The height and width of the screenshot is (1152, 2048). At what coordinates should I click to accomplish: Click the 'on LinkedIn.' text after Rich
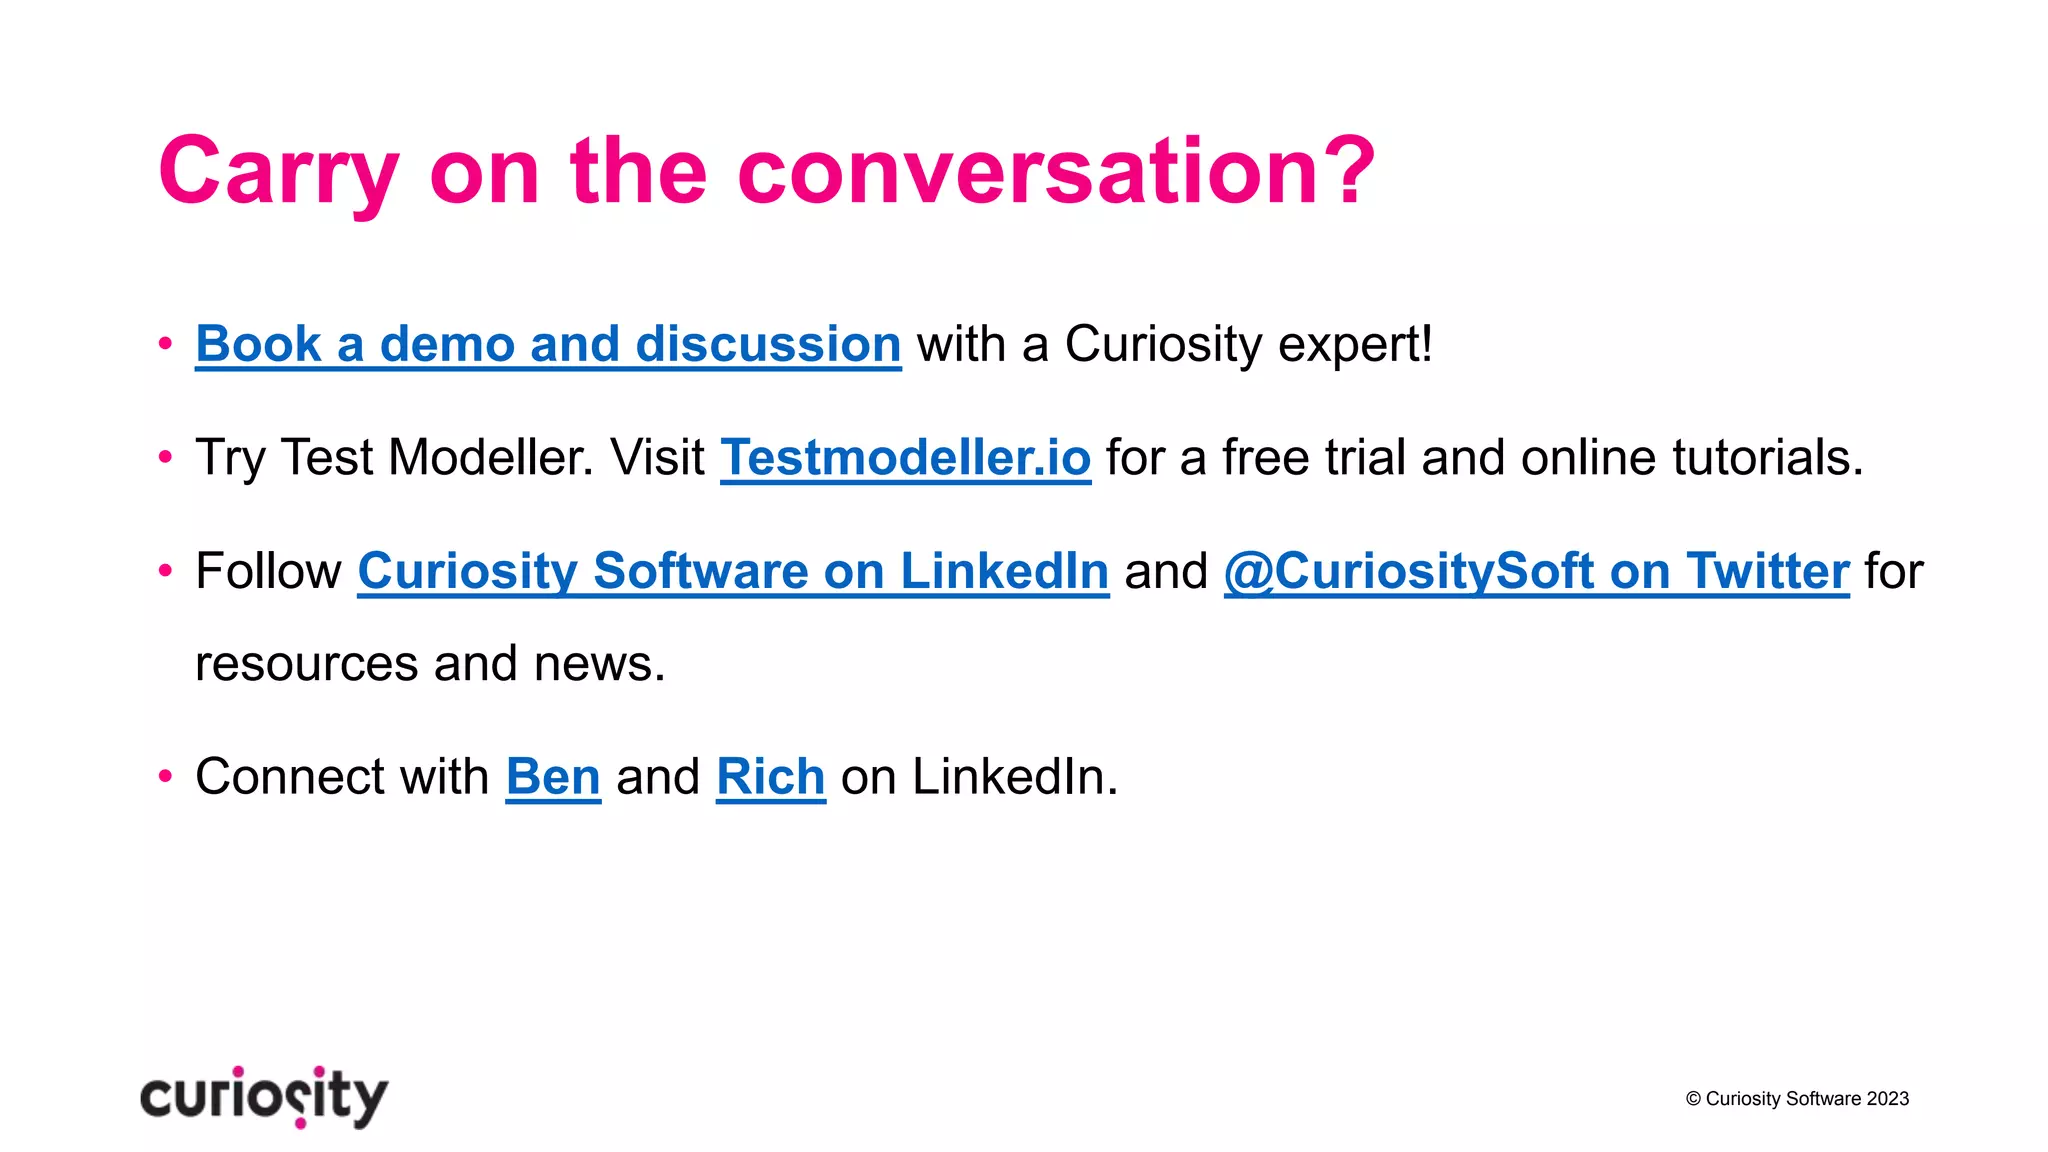pyautogui.click(x=979, y=777)
